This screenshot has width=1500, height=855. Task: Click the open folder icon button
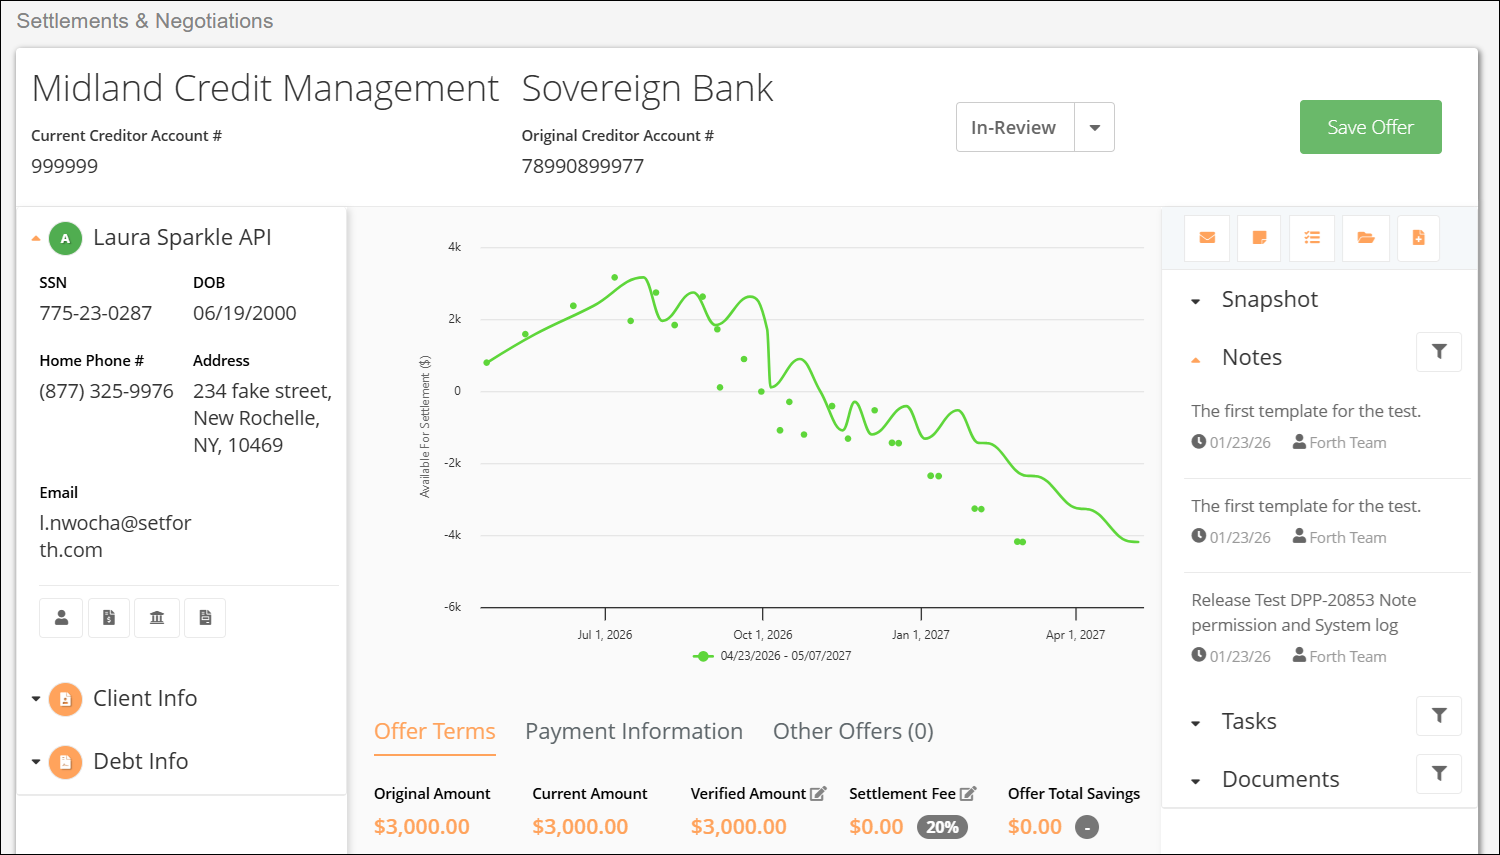(x=1365, y=238)
